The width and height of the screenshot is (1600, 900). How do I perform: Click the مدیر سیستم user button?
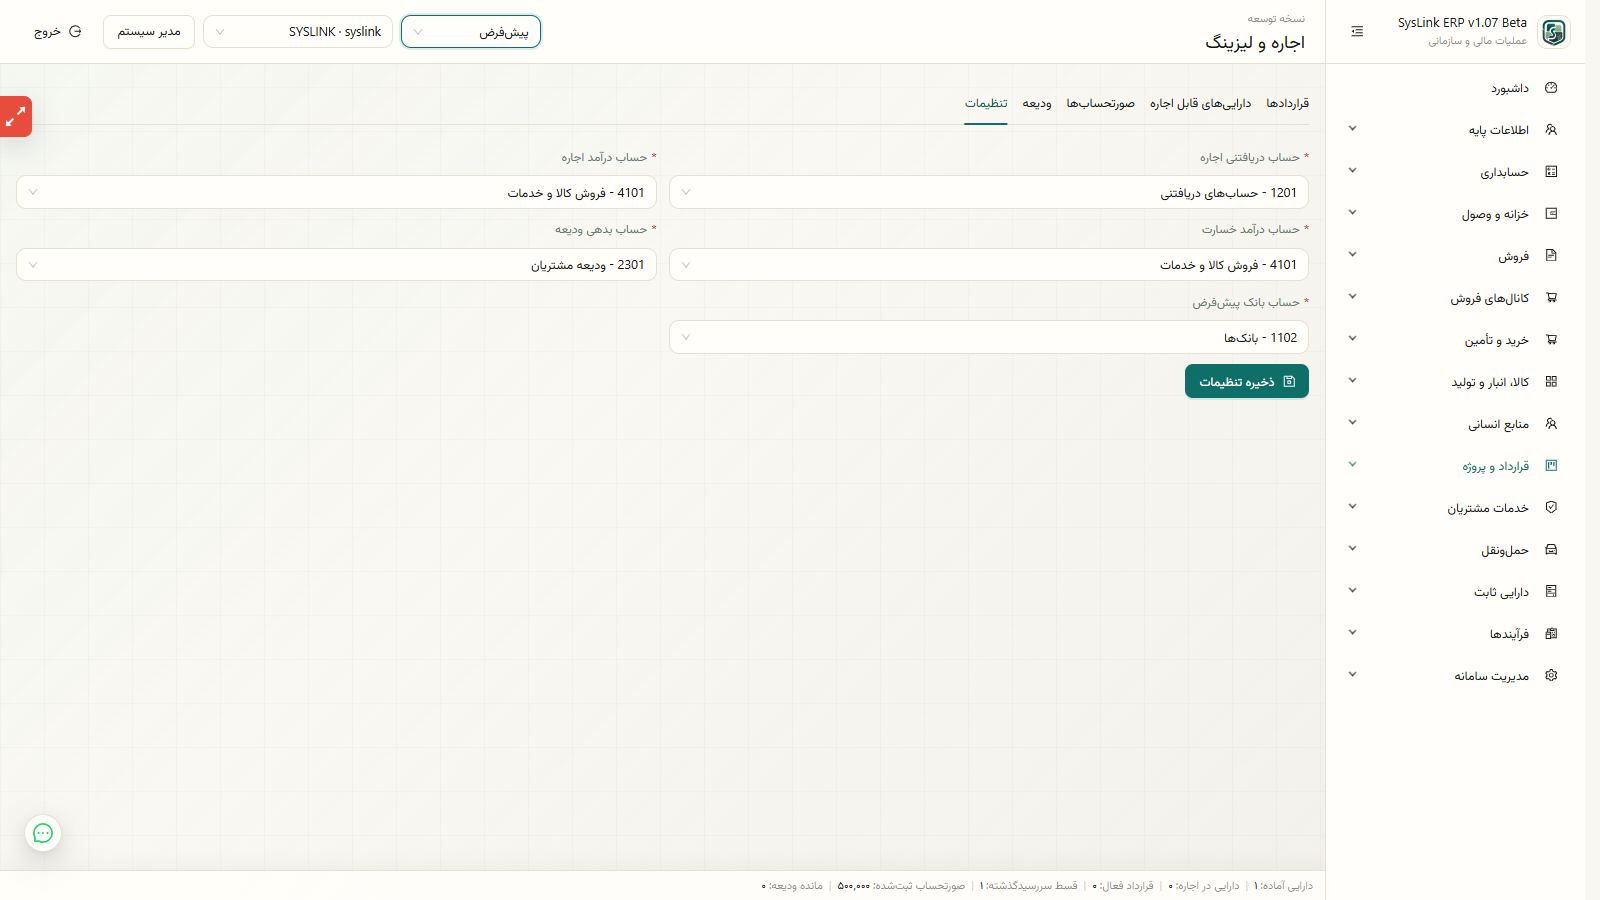[149, 32]
